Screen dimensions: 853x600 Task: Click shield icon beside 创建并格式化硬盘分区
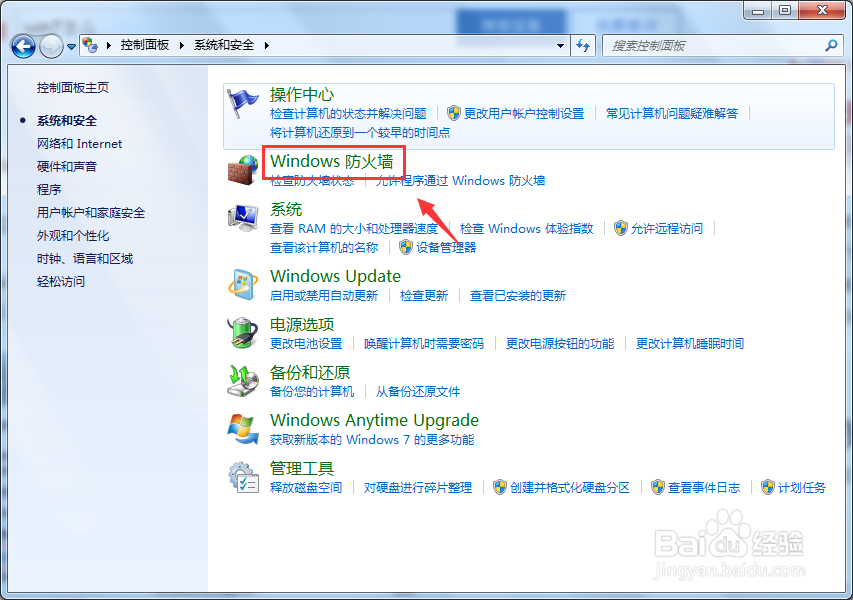tap(499, 487)
